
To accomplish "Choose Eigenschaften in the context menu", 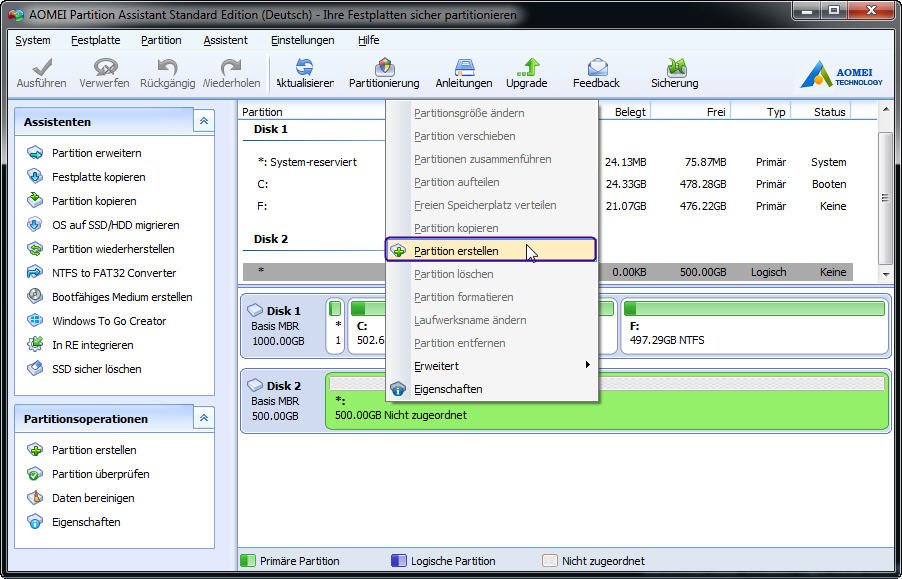I will (x=491, y=389).
